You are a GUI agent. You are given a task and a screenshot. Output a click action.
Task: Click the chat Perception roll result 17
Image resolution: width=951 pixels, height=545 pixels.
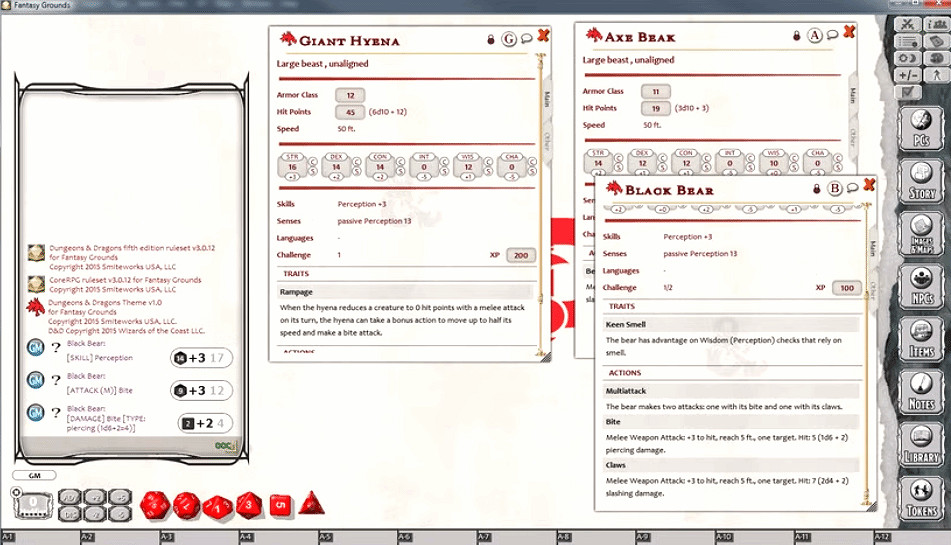click(x=217, y=358)
